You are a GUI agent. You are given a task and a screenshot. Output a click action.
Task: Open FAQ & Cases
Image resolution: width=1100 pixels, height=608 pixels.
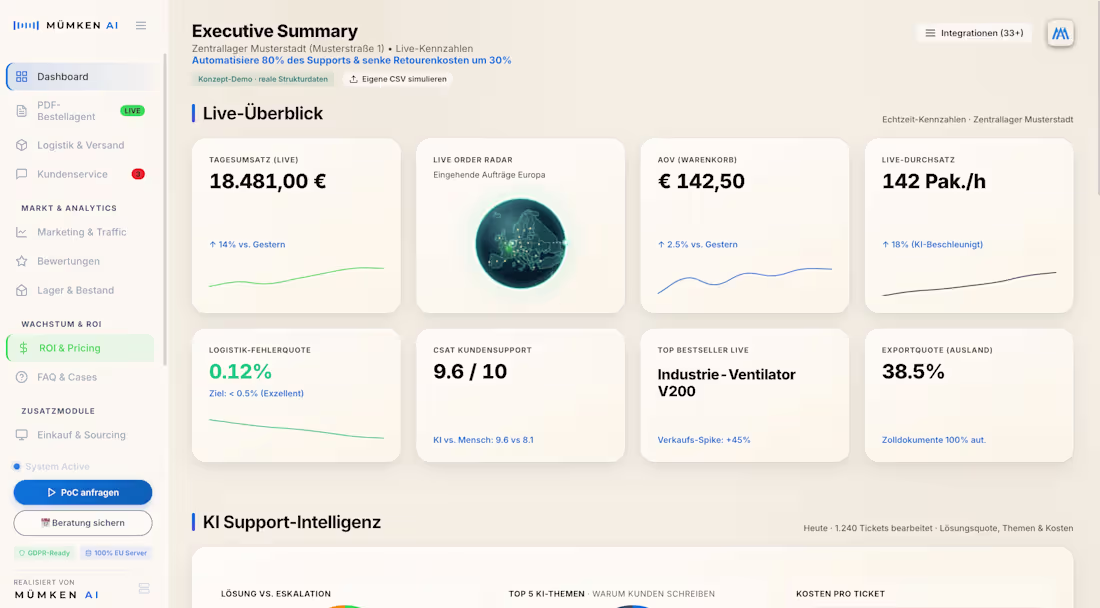click(x=81, y=377)
